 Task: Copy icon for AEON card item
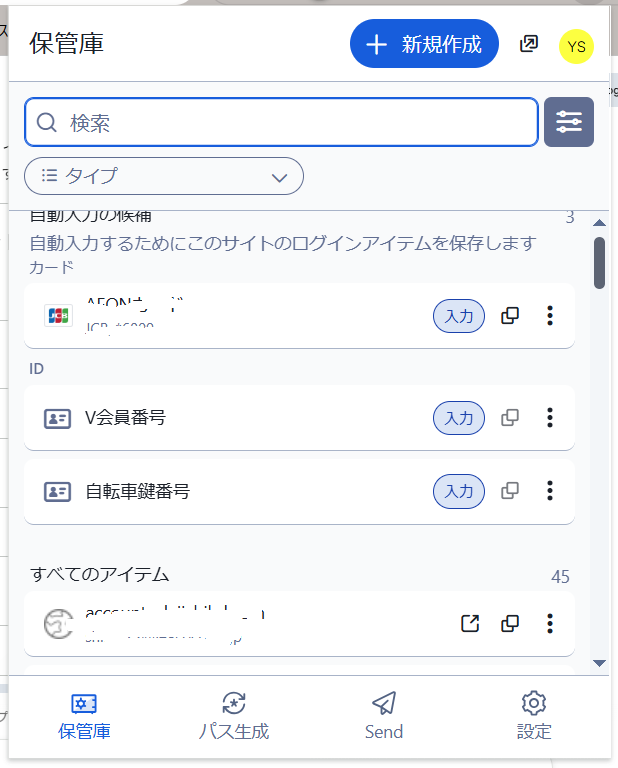pyautogui.click(x=510, y=316)
